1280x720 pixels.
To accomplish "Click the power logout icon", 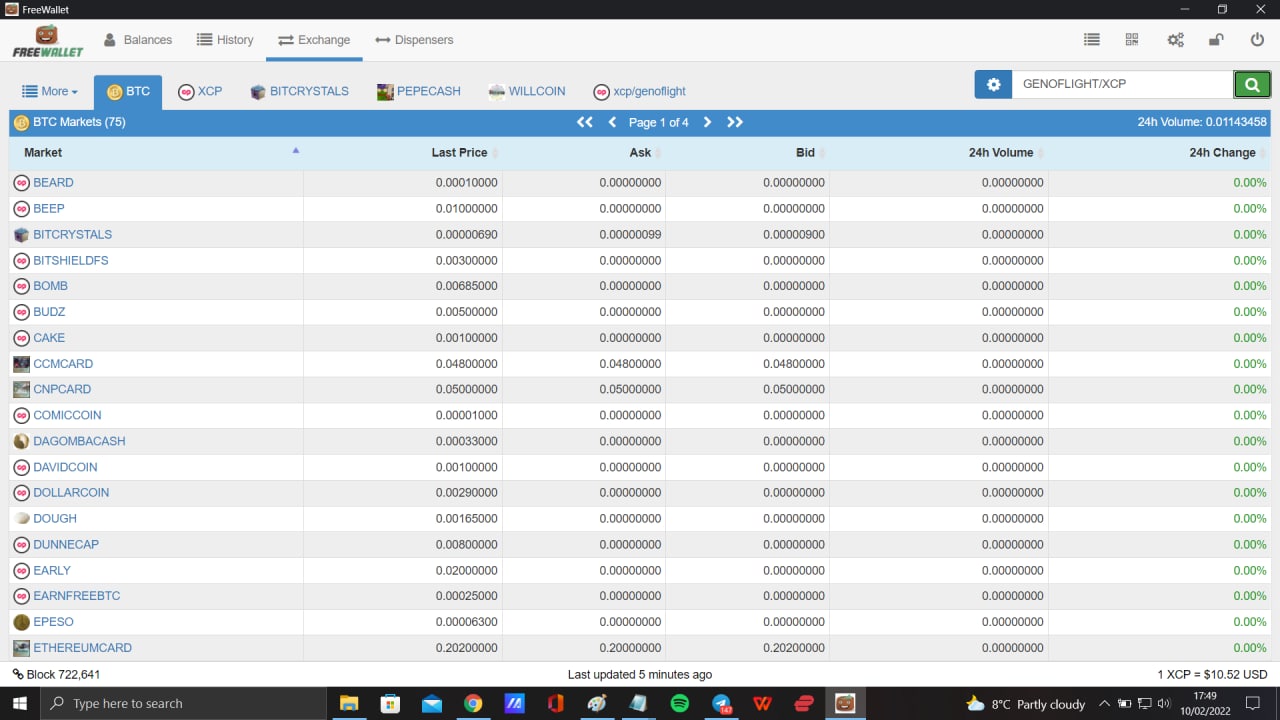I will tap(1258, 40).
